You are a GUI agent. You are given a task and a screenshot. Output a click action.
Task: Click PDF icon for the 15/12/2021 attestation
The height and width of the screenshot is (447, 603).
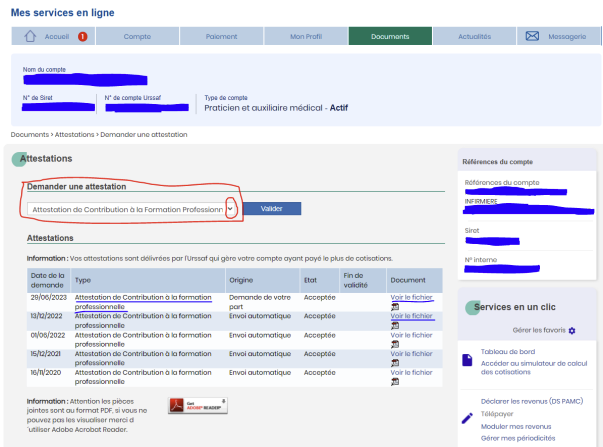coord(395,362)
